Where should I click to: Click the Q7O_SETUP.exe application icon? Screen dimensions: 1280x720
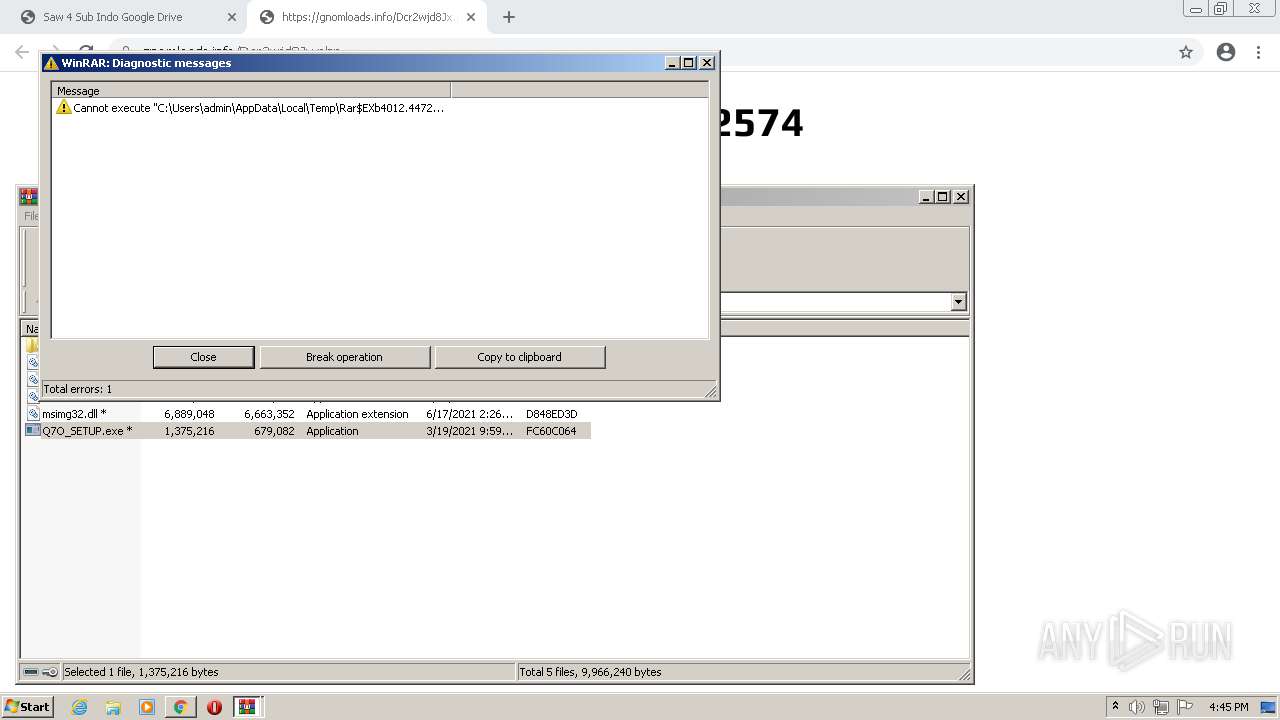[x=33, y=431]
